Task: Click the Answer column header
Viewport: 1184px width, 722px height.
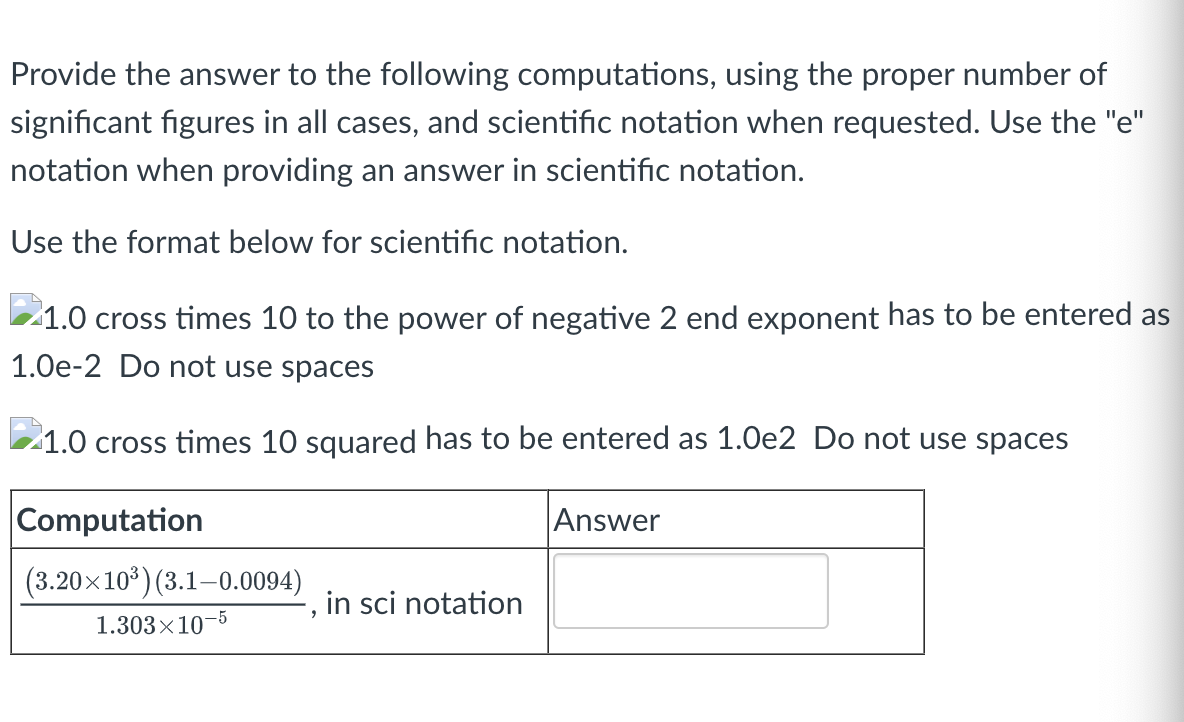Action: [x=606, y=520]
